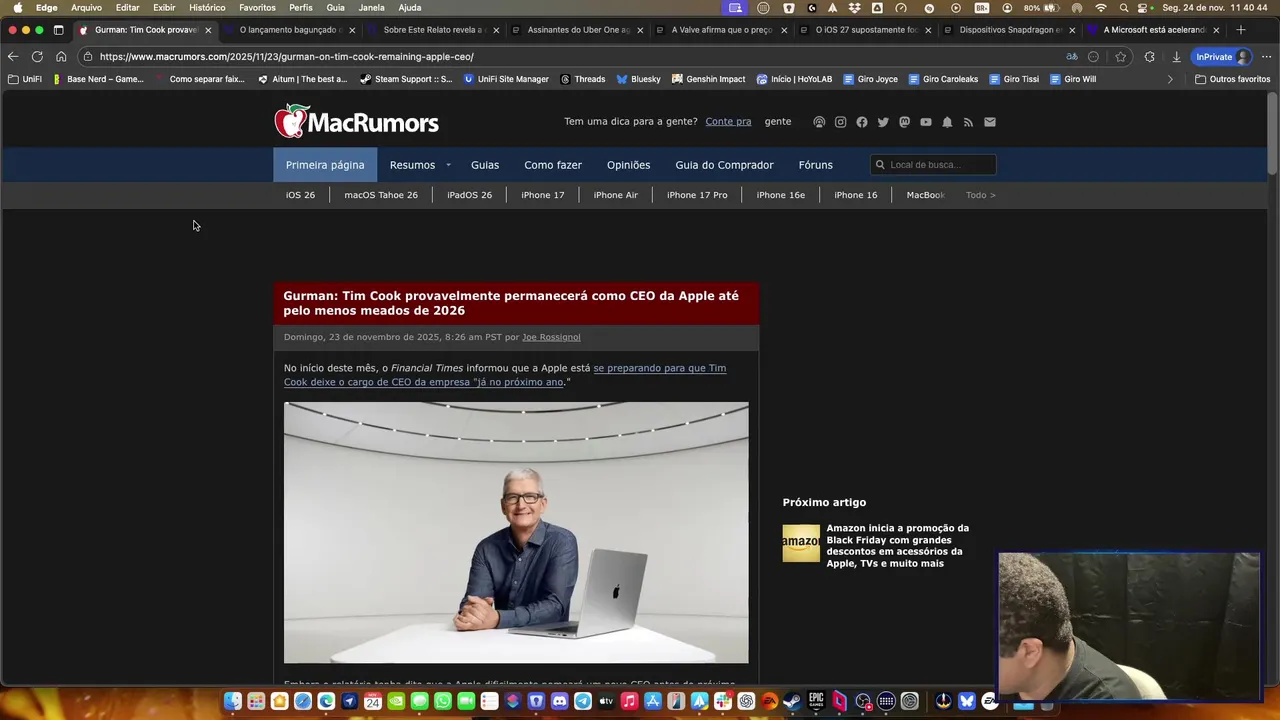Screen dimensions: 1280x720
Task: Click the 'Local de busca' search field
Action: [x=933, y=165]
